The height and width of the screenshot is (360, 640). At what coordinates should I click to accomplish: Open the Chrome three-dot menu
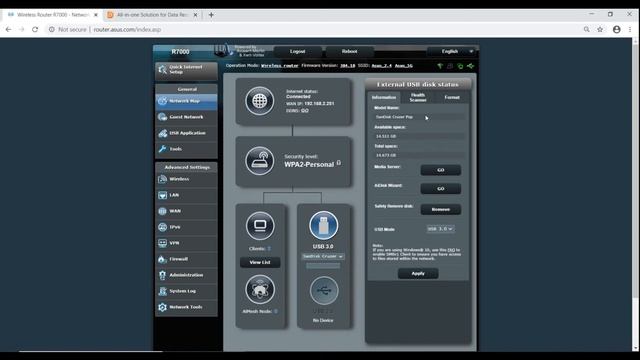point(630,29)
